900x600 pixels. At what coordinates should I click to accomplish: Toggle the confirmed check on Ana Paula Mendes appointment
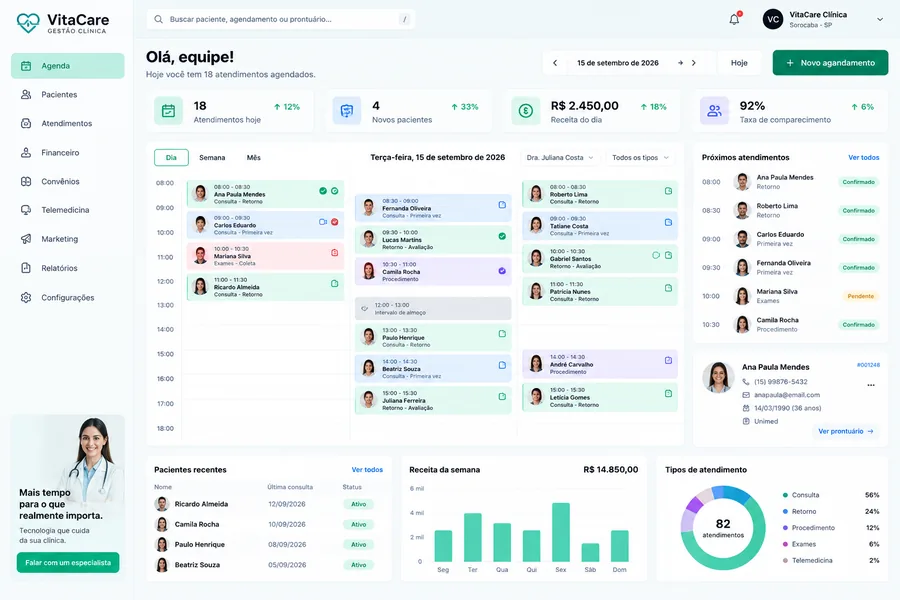[323, 191]
